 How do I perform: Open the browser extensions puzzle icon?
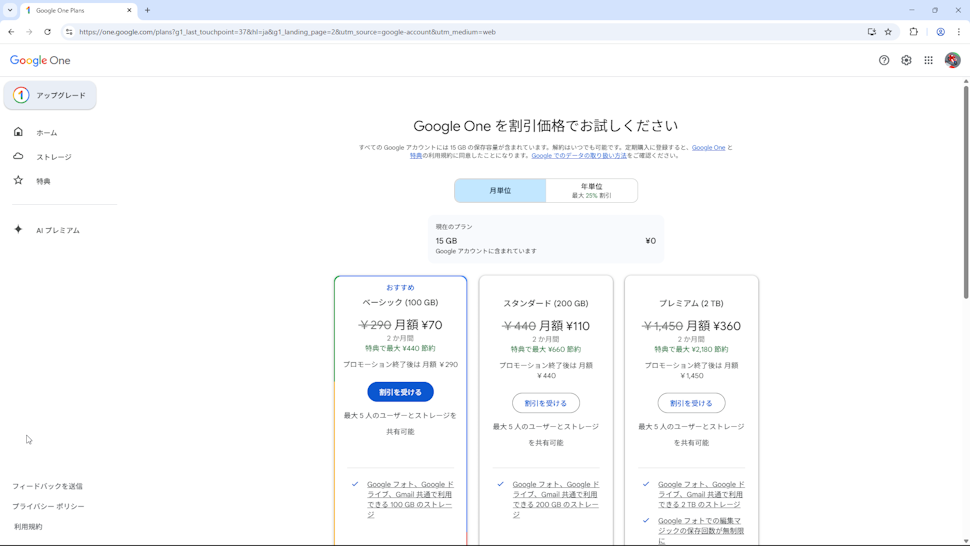(x=914, y=32)
